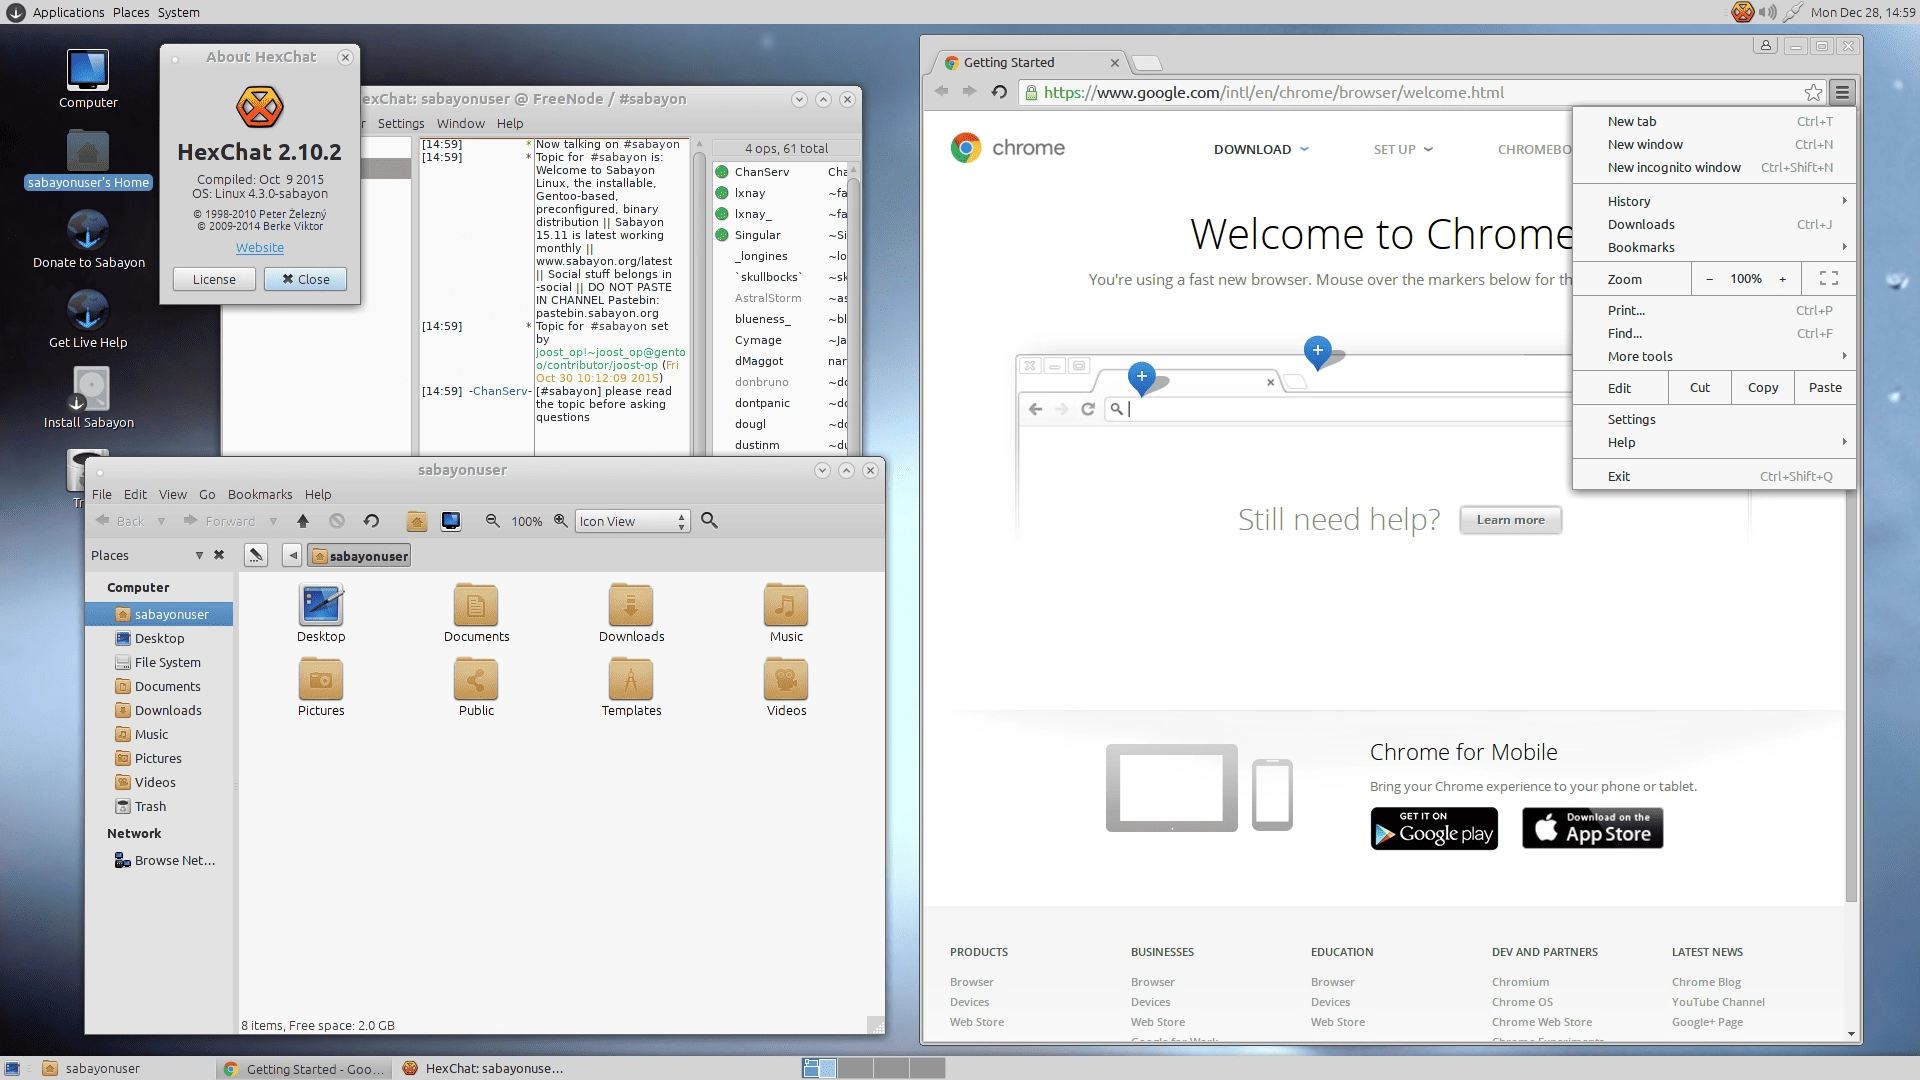Open the Videos folder icon in main pane
The image size is (1920, 1080).
click(786, 687)
